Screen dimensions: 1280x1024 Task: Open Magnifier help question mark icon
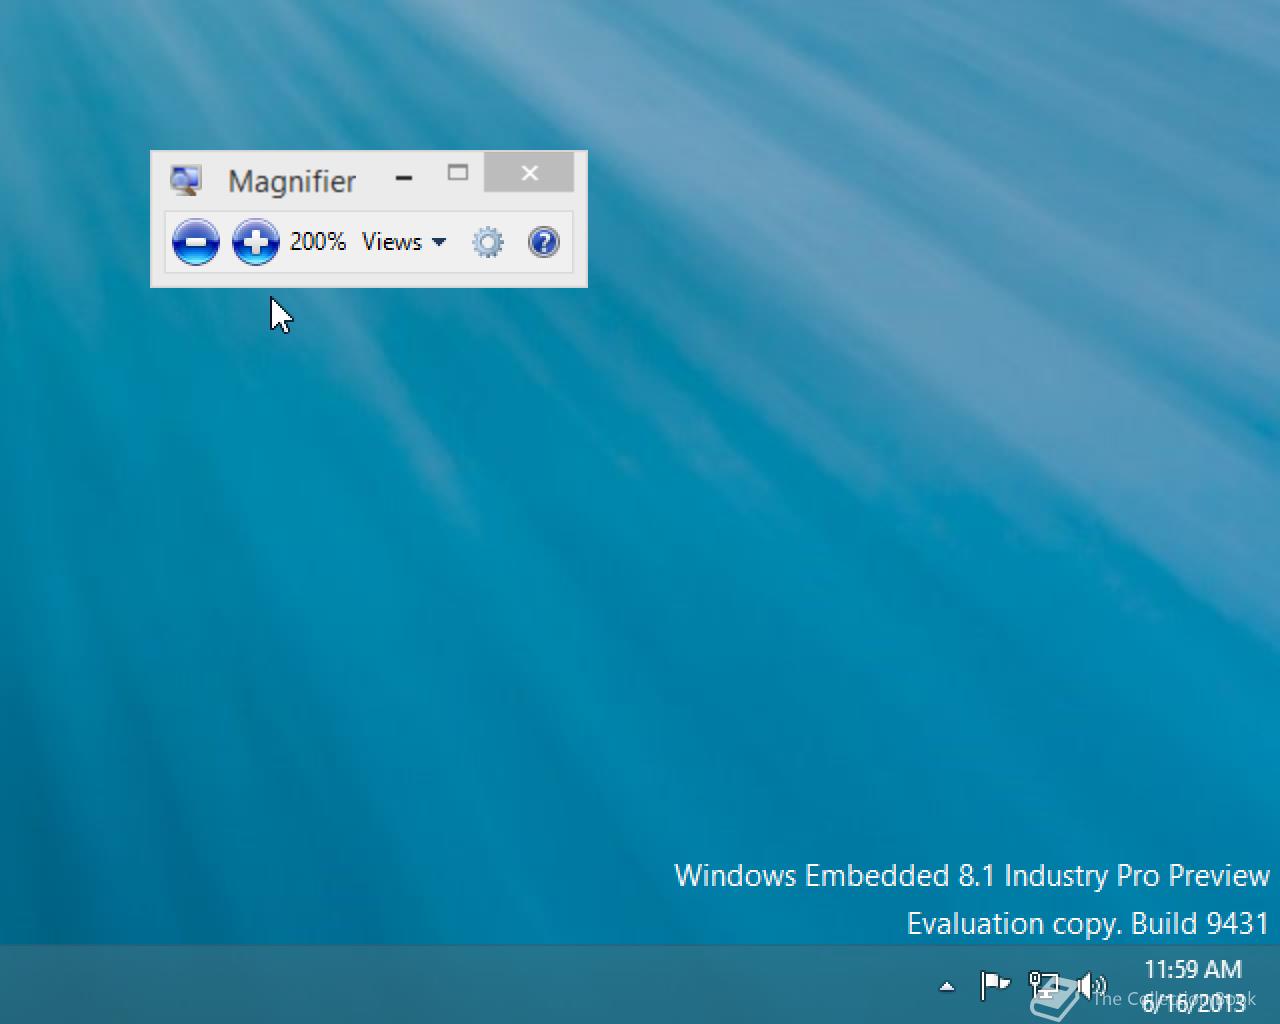coord(544,242)
